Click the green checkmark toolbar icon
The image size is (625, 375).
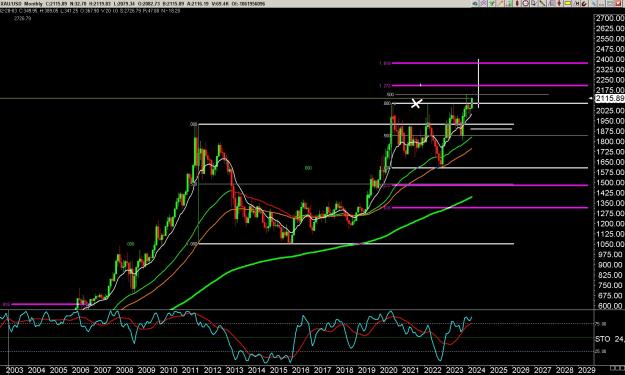click(x=492, y=3)
